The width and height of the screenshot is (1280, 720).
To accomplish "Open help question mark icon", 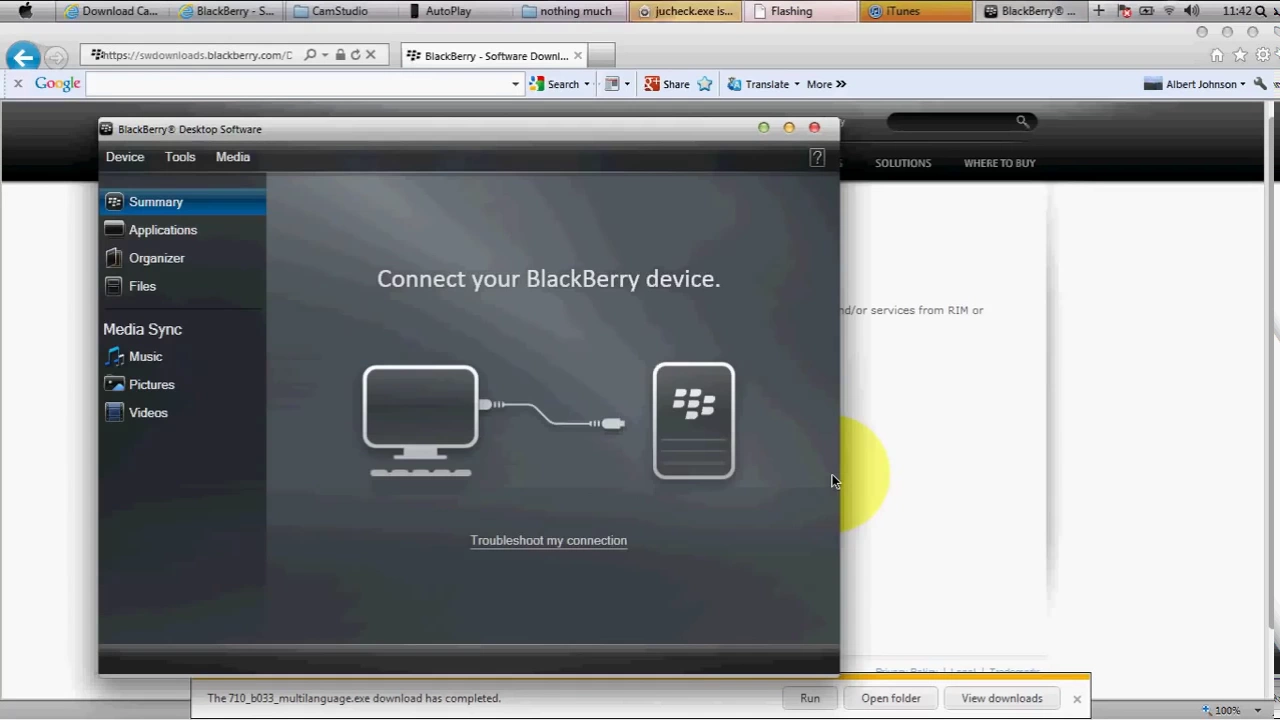I will tap(817, 158).
